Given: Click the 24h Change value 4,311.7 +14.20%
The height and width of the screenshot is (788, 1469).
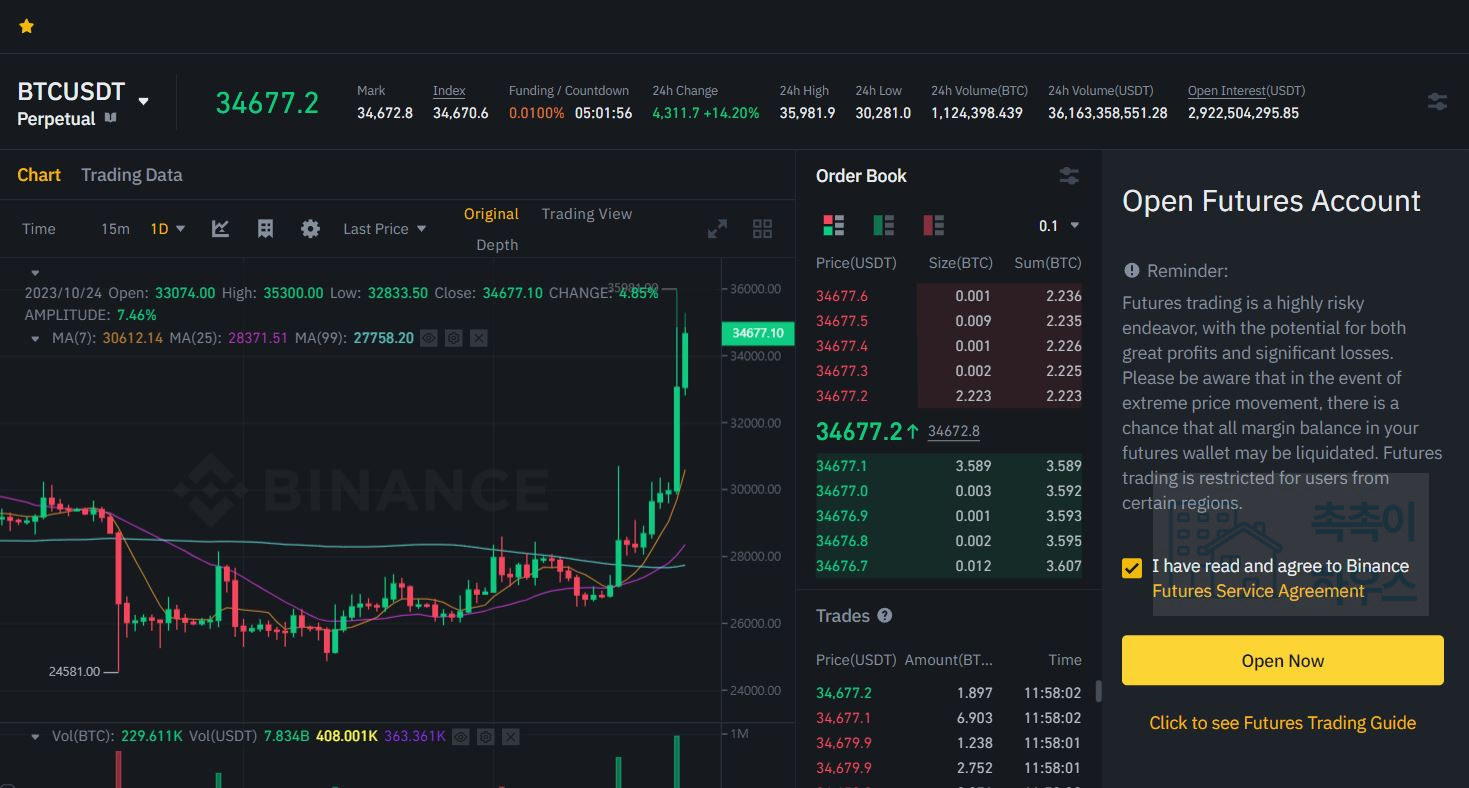Looking at the screenshot, I should (706, 113).
